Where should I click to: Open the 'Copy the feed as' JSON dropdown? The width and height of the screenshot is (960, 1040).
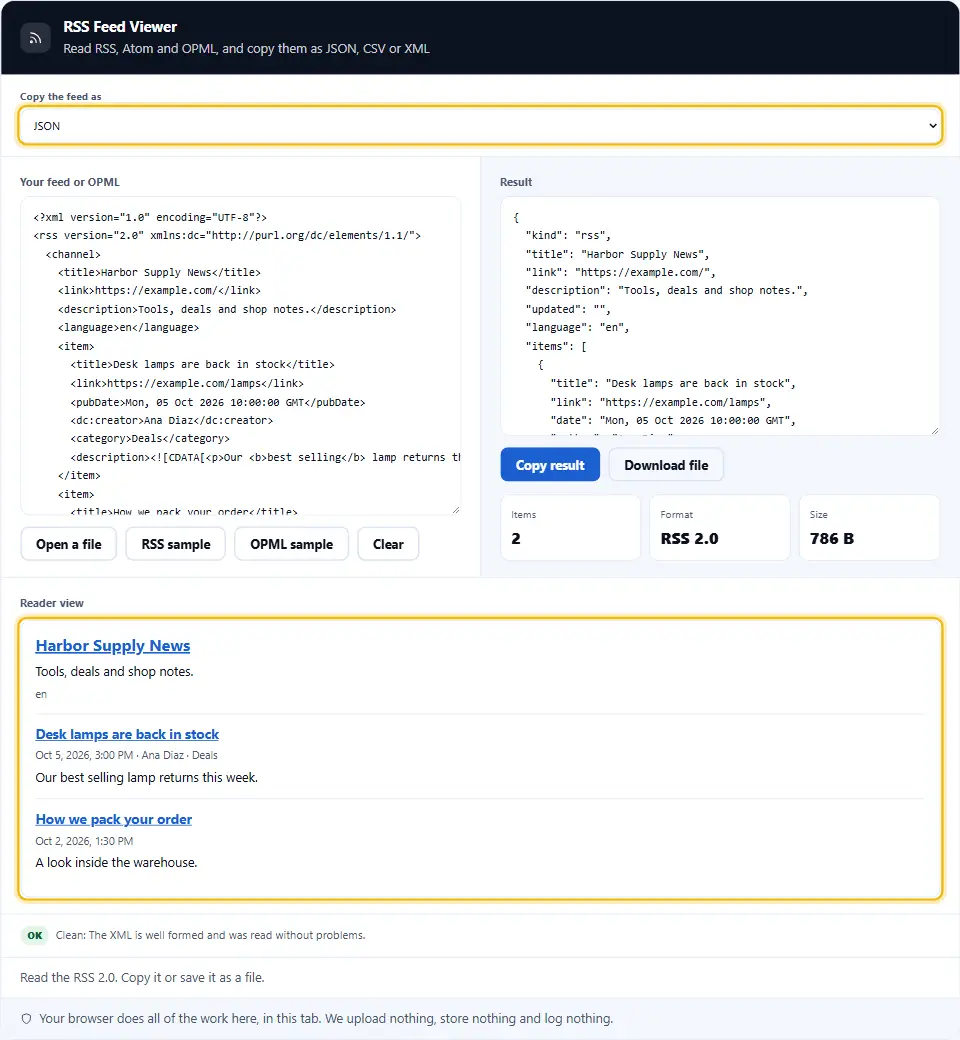480,125
